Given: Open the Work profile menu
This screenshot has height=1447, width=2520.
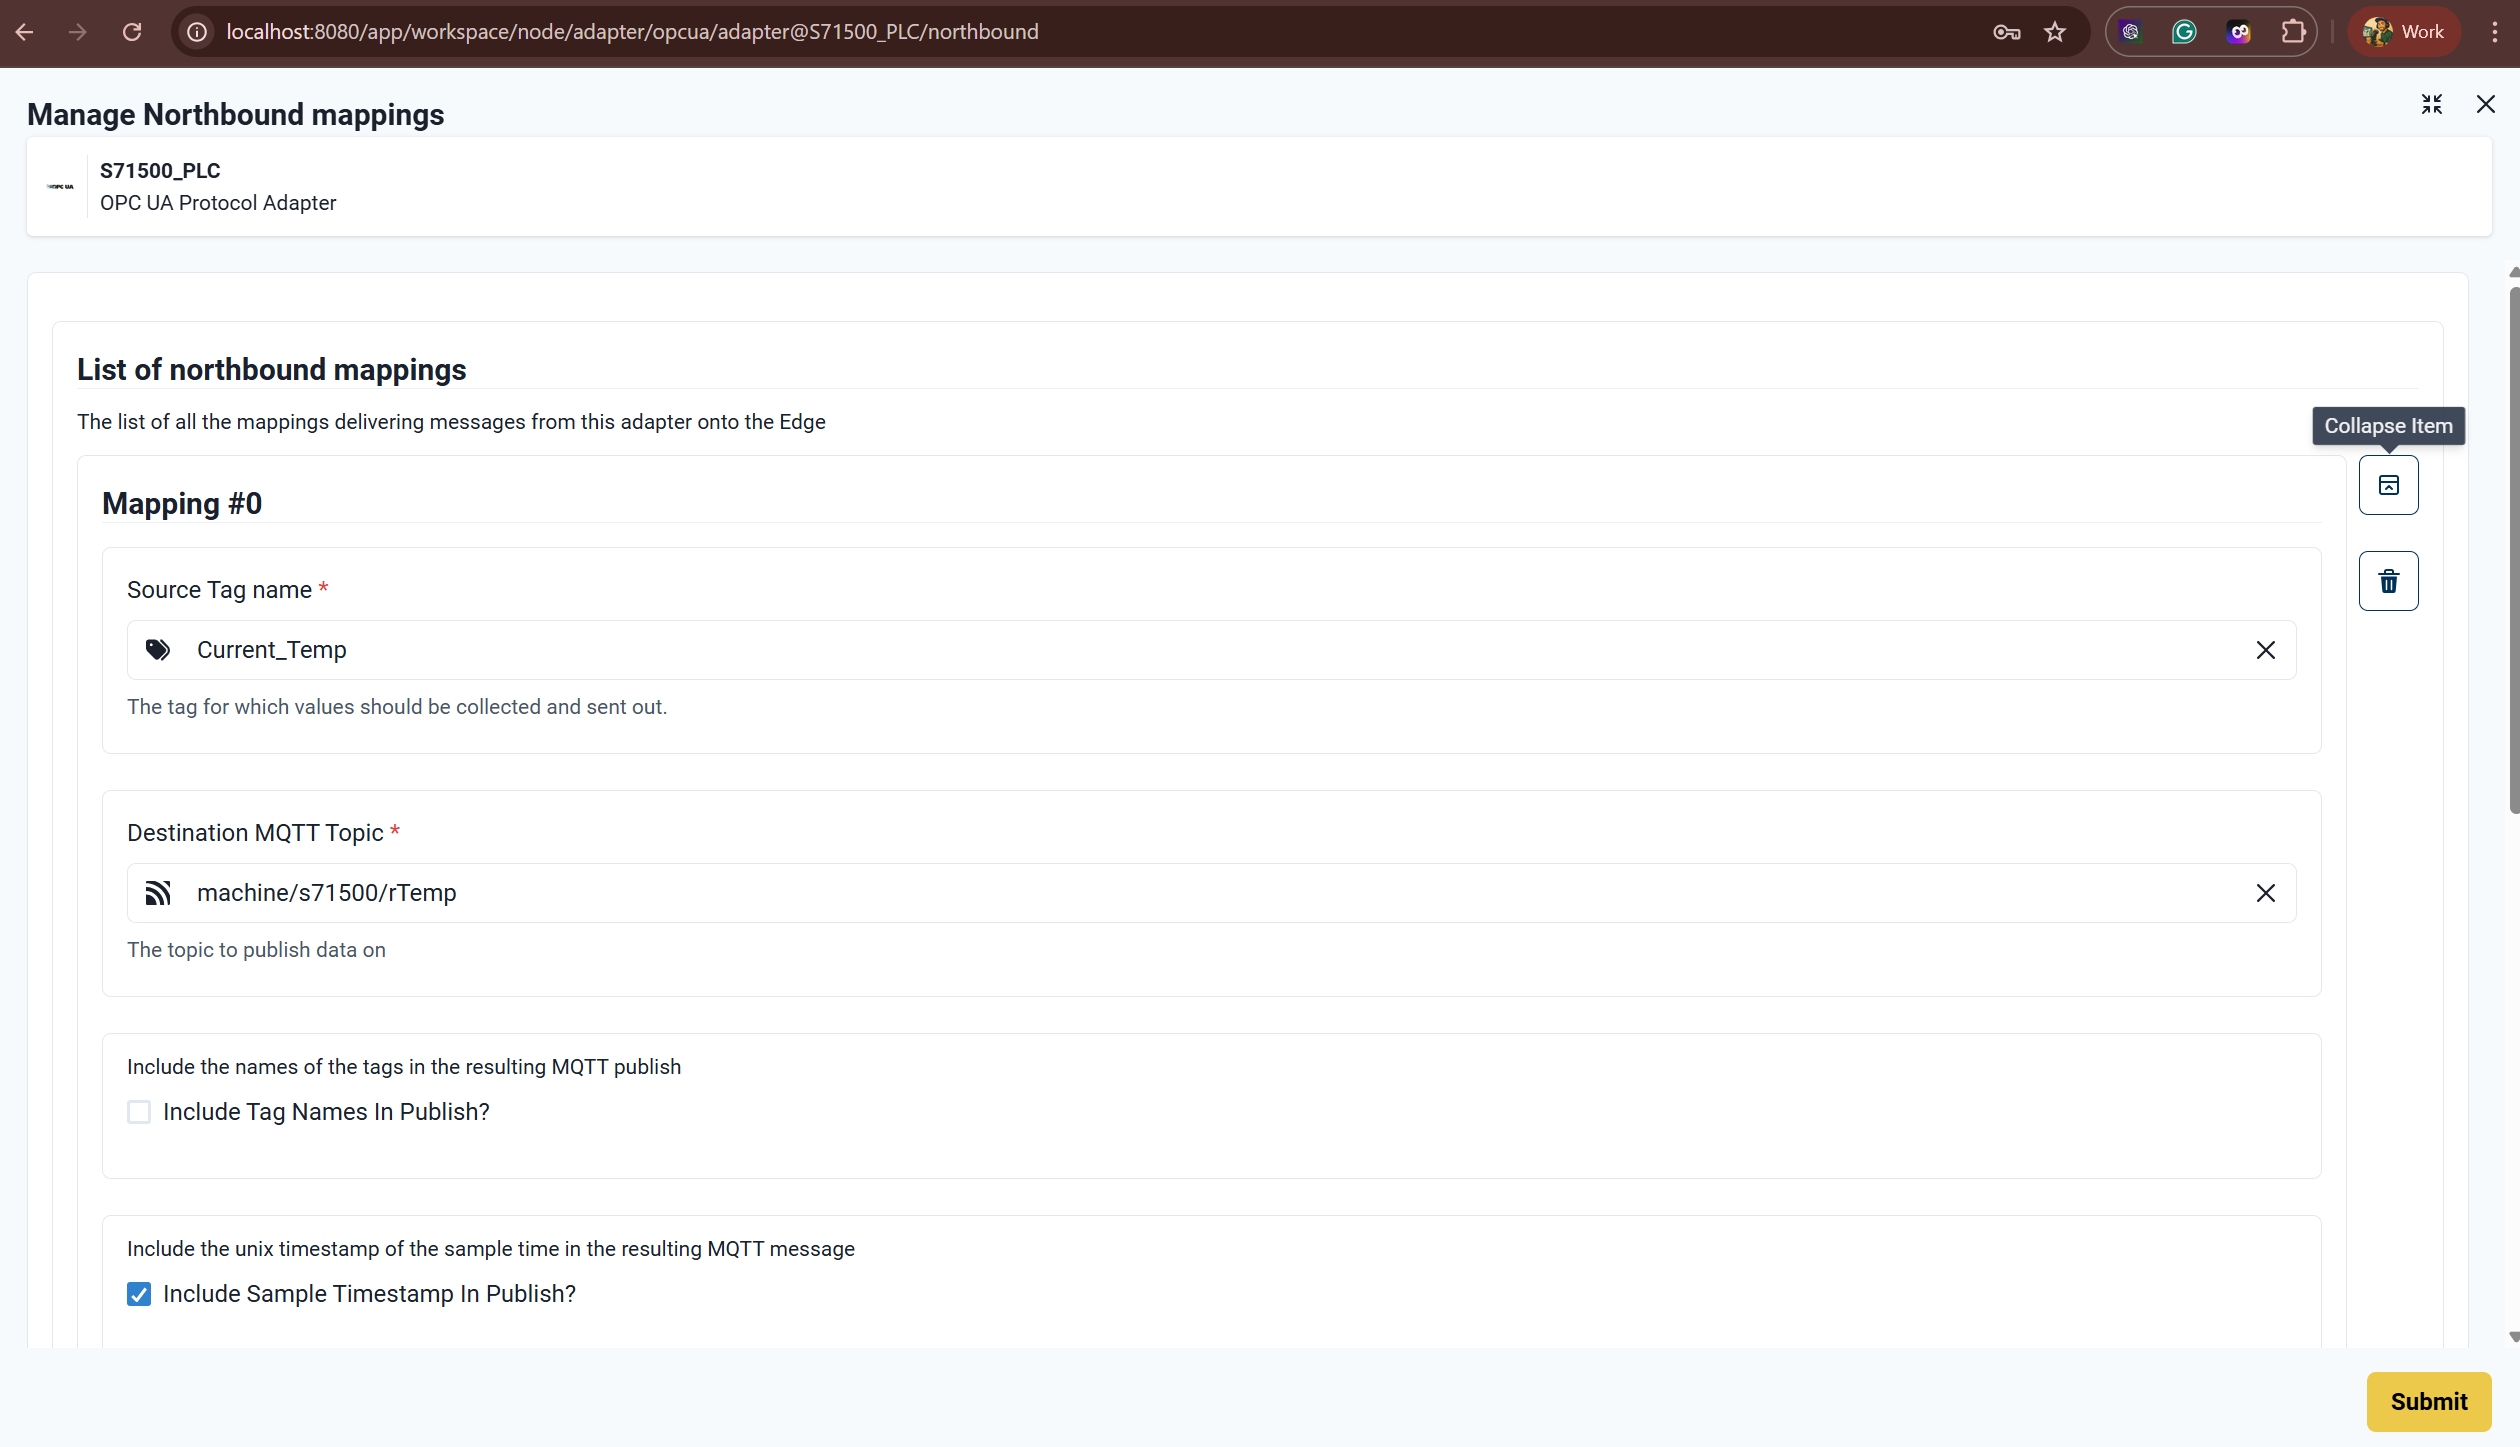Looking at the screenshot, I should pyautogui.click(x=2404, y=32).
